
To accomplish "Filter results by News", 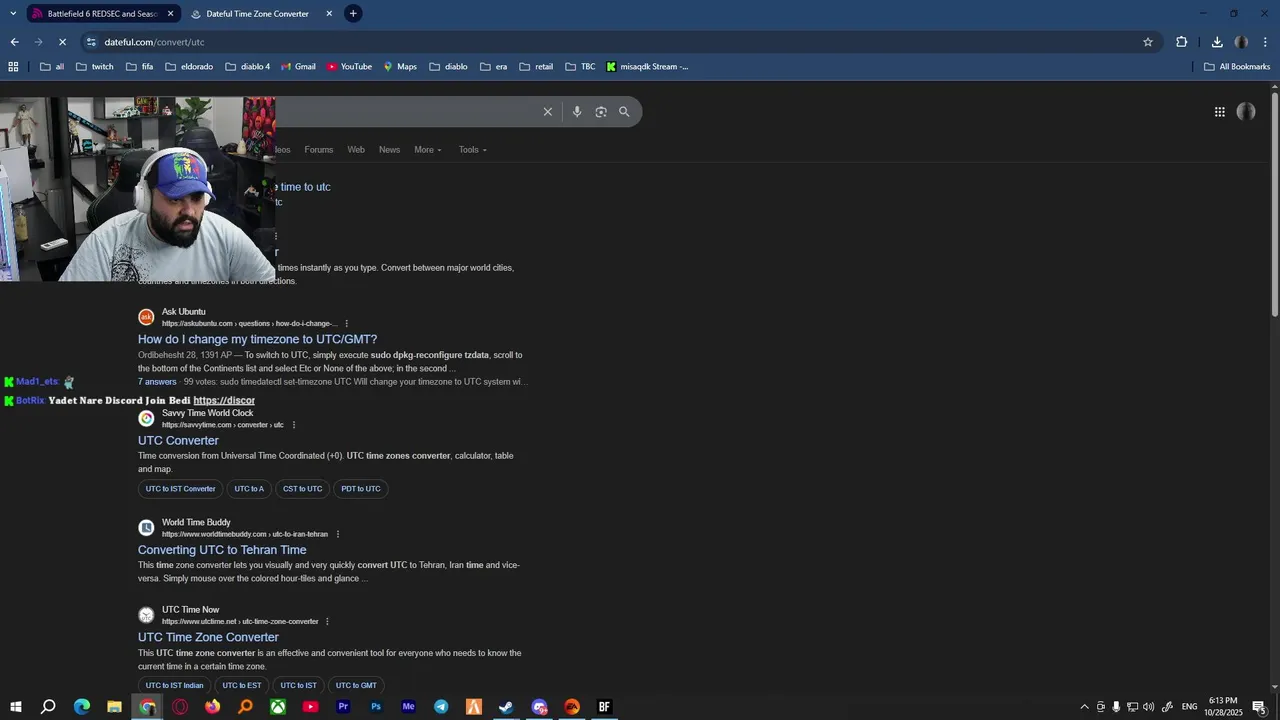I will 389,150.
